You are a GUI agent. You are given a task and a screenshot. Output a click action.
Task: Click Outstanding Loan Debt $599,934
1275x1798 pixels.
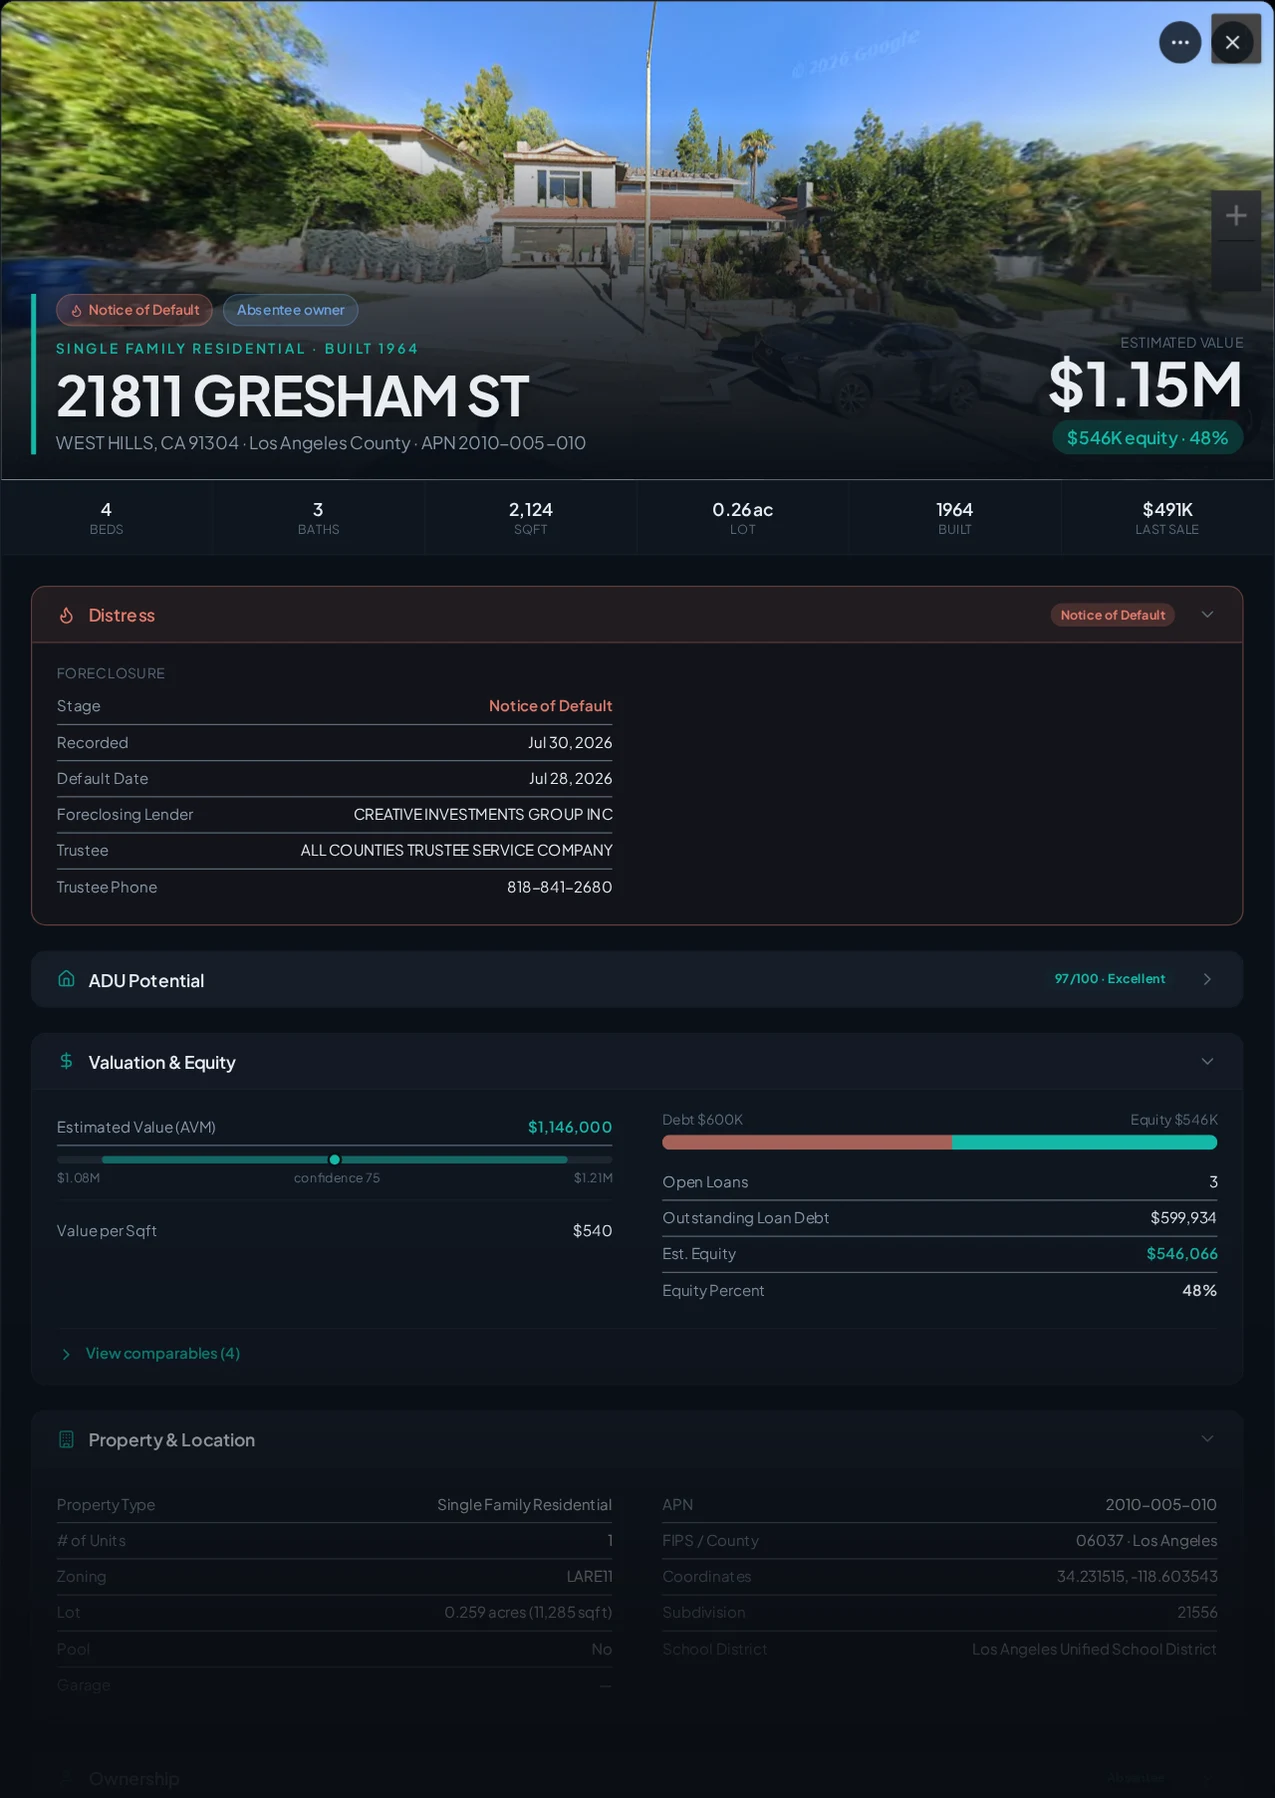(x=1183, y=1218)
